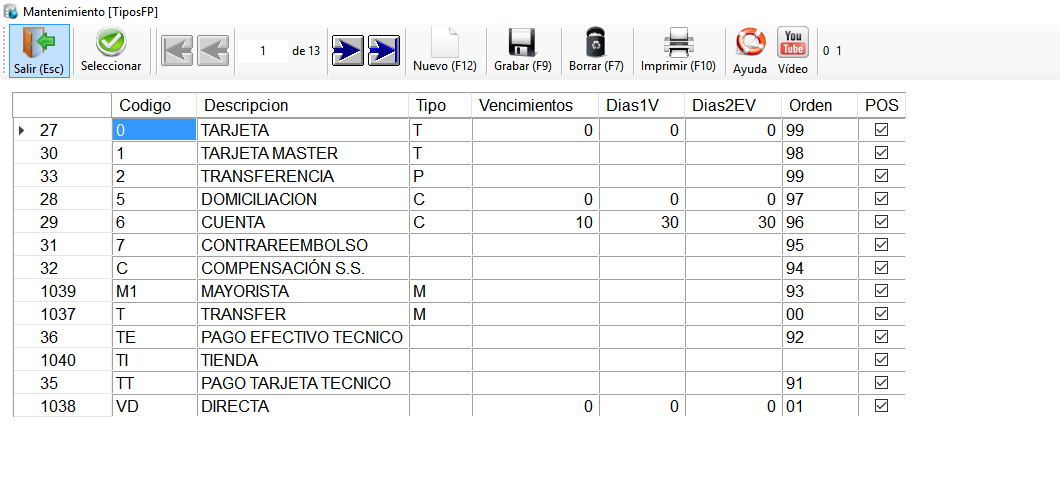Select the MAYORISTA description cell
The image size is (1060, 503).
(x=303, y=291)
